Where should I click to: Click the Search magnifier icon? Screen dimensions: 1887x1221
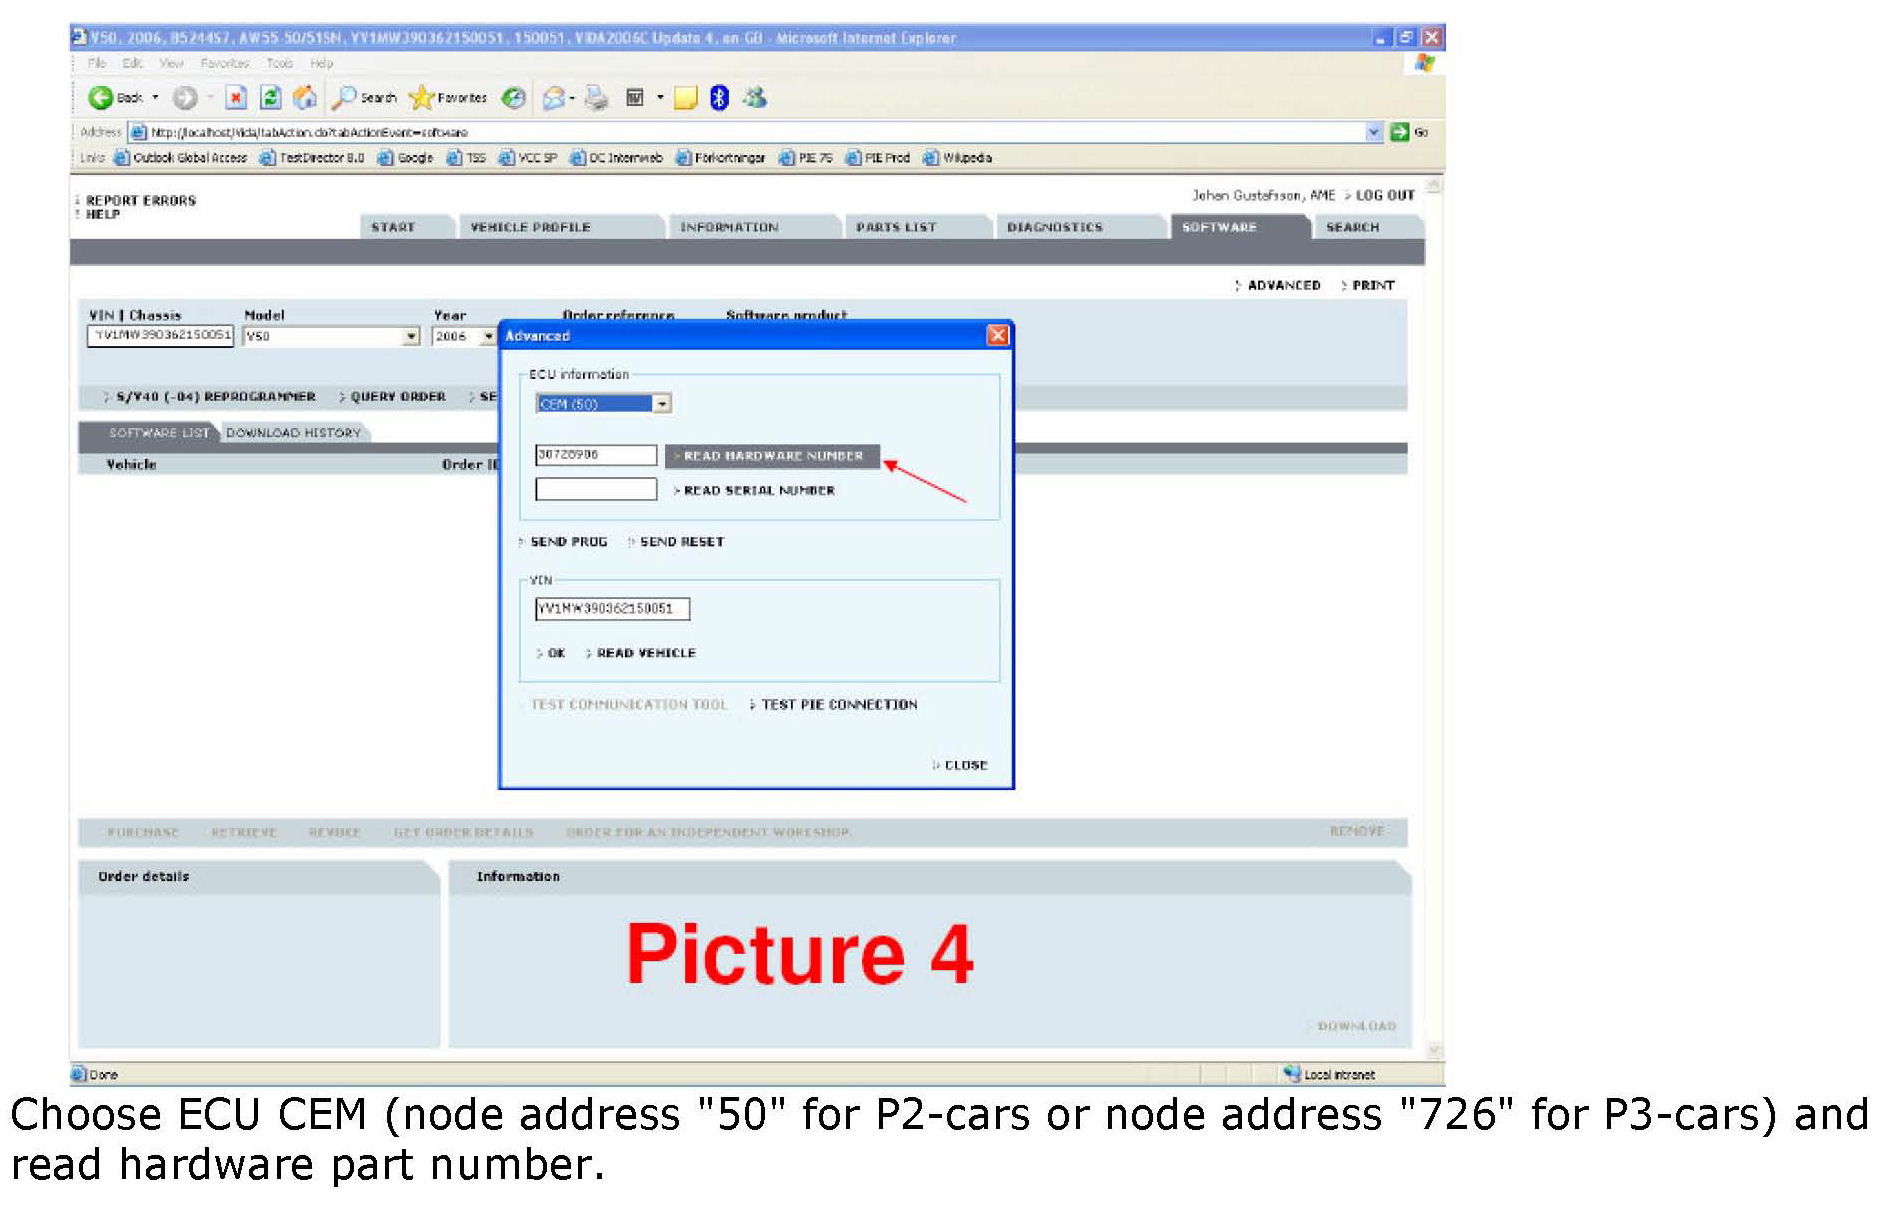(x=344, y=97)
